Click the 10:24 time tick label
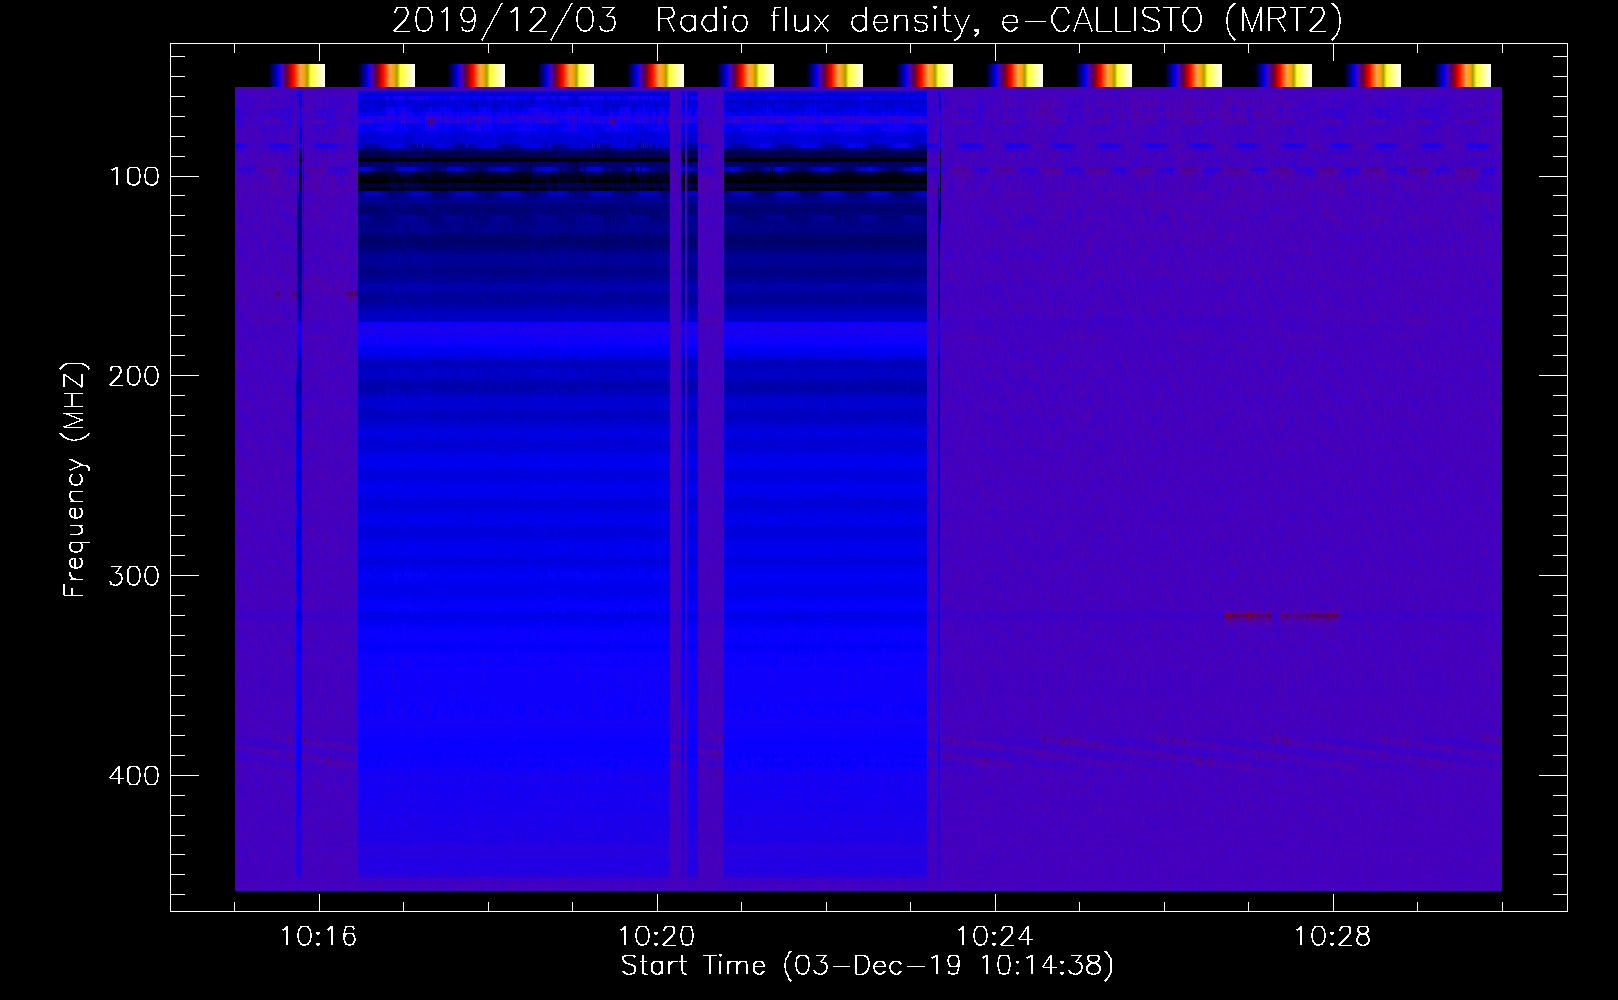 [x=995, y=936]
